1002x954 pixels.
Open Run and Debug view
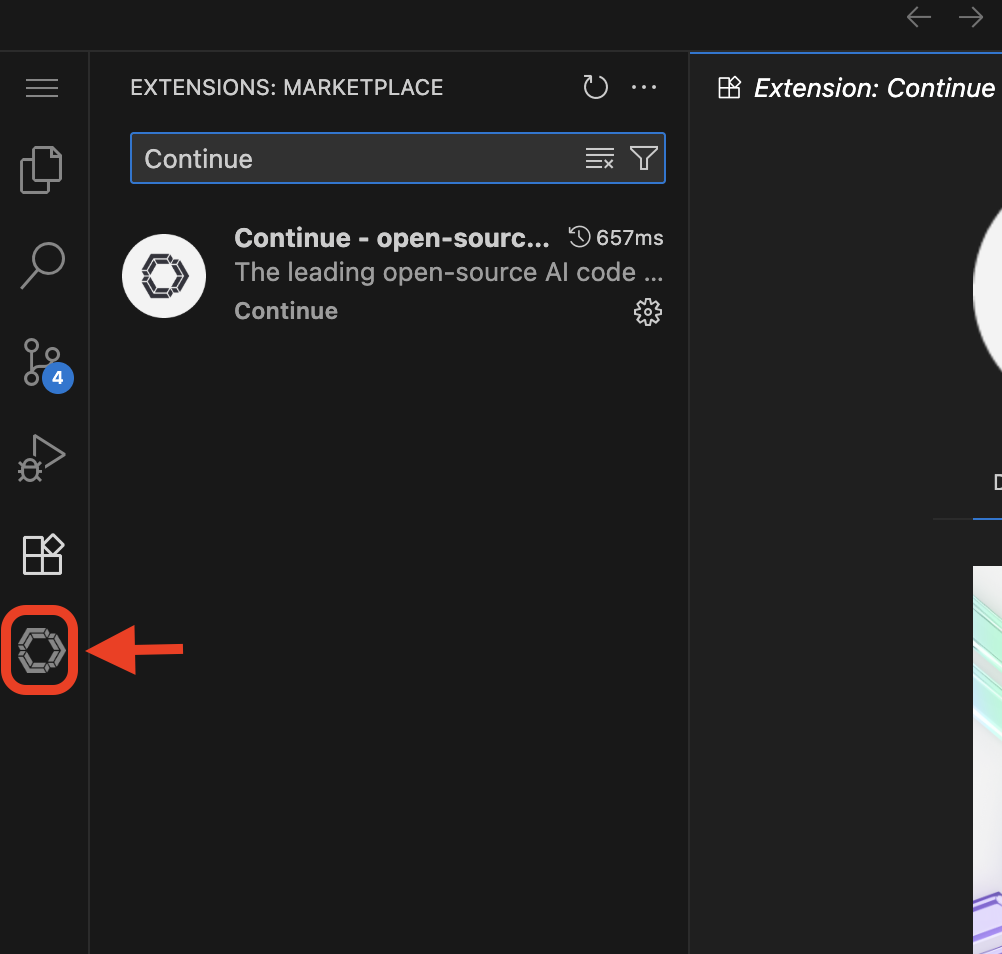click(42, 458)
